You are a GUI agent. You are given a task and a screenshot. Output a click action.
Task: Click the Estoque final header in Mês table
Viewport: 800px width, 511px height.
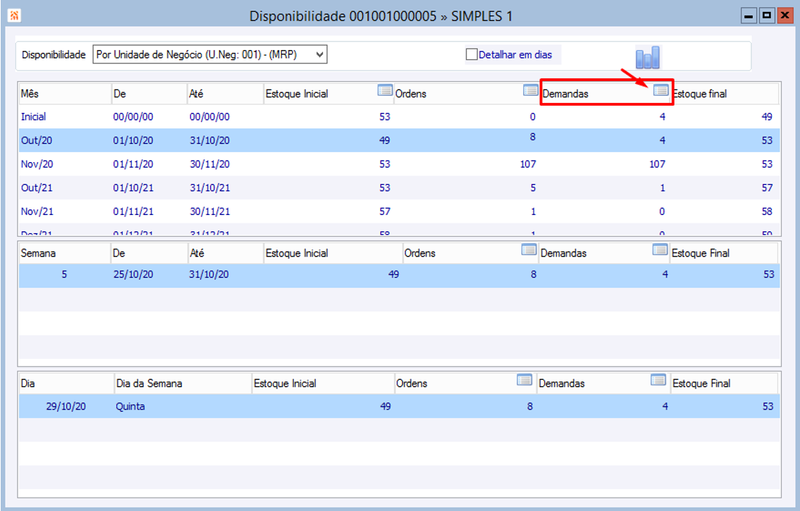(x=725, y=94)
